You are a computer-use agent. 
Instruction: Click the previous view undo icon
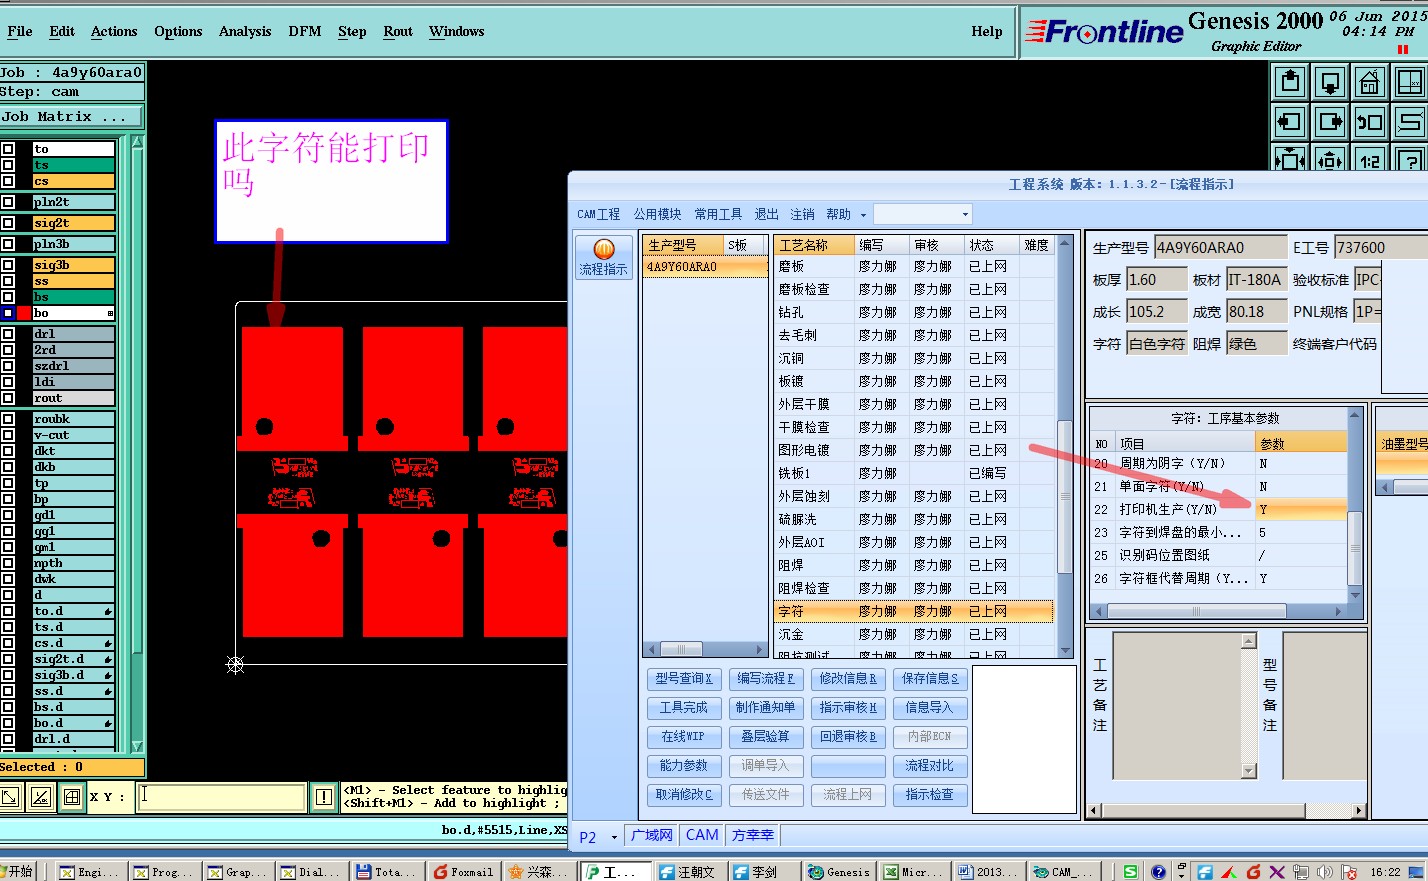coord(1370,122)
